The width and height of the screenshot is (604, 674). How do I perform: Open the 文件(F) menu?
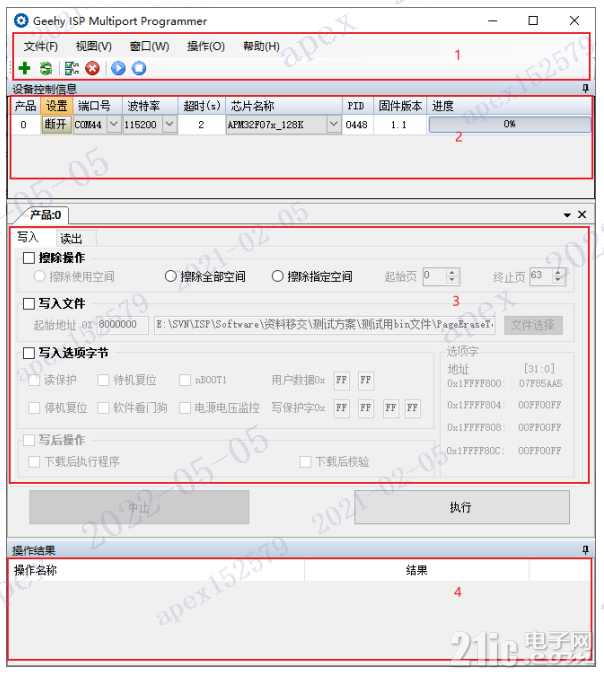pyautogui.click(x=41, y=46)
